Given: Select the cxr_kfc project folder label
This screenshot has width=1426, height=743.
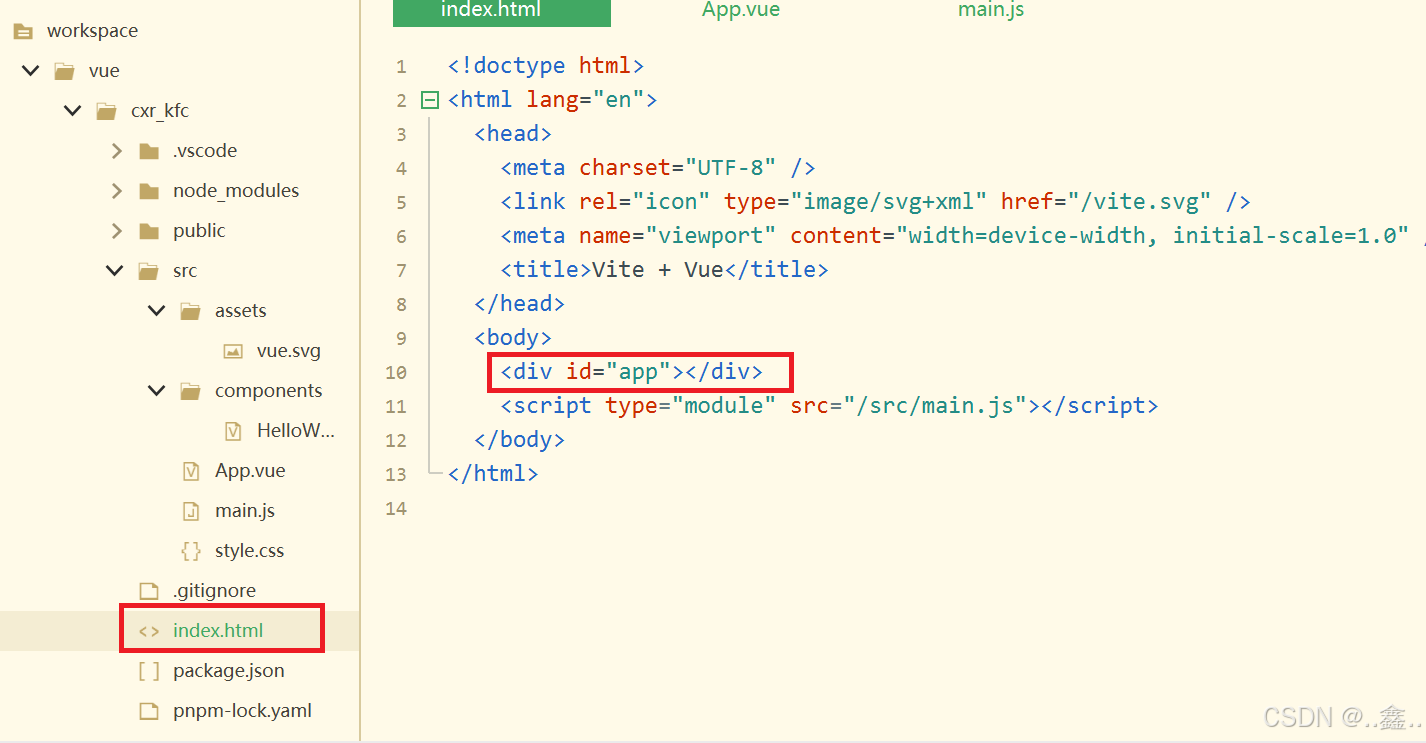Looking at the screenshot, I should click(x=160, y=111).
